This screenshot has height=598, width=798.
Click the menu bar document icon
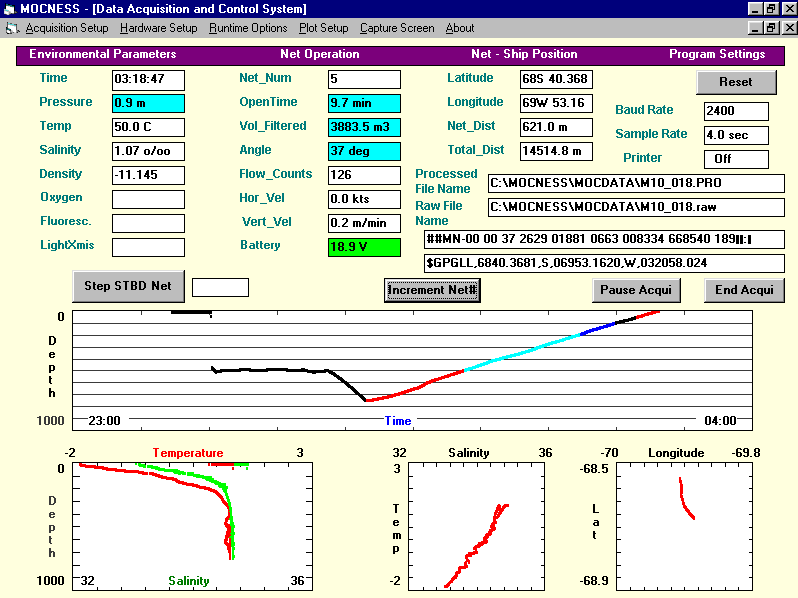12,29
